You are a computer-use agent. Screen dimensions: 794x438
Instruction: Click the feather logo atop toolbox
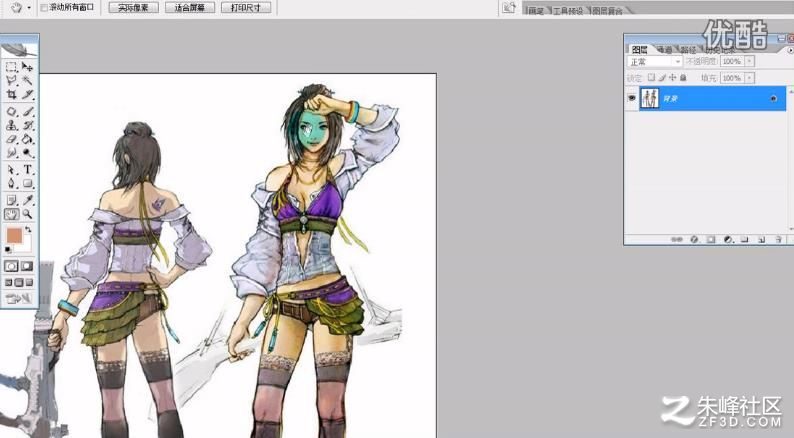click(x=19, y=50)
